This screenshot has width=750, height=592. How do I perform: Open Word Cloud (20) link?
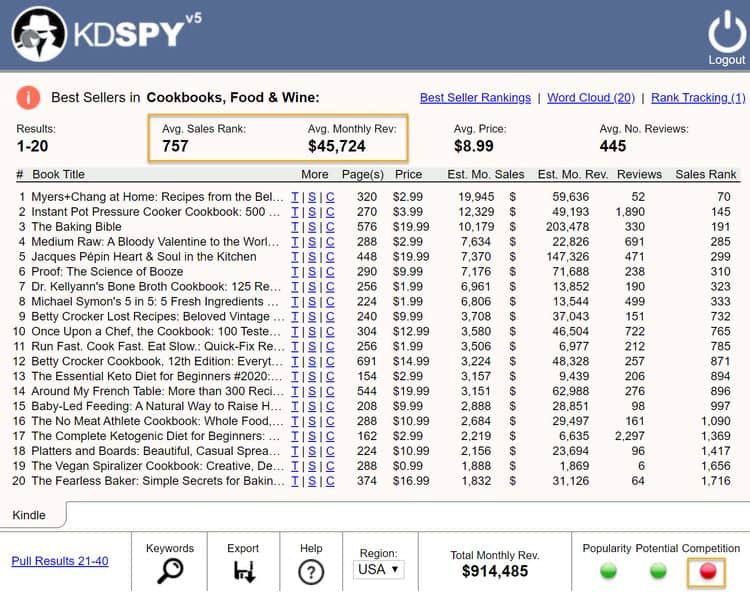pyautogui.click(x=591, y=98)
